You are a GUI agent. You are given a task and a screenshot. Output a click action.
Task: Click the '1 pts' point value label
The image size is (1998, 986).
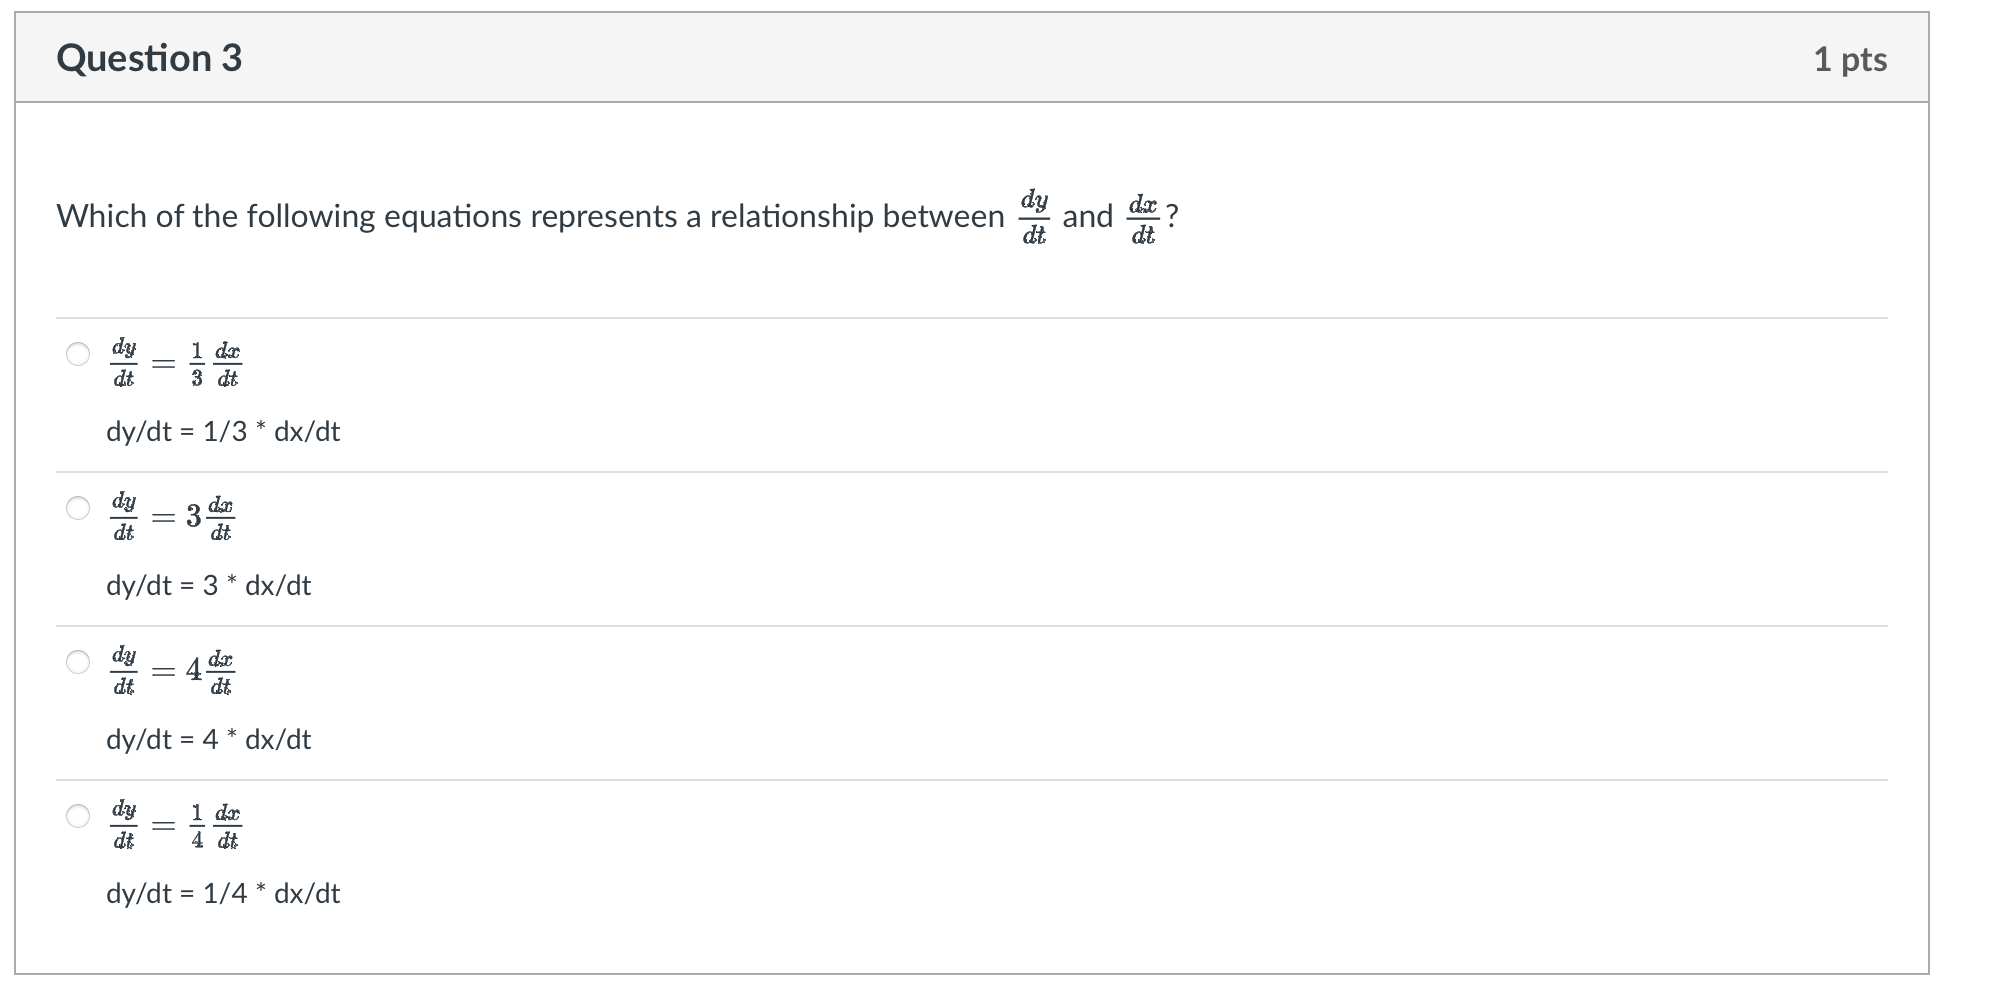coord(1850,59)
